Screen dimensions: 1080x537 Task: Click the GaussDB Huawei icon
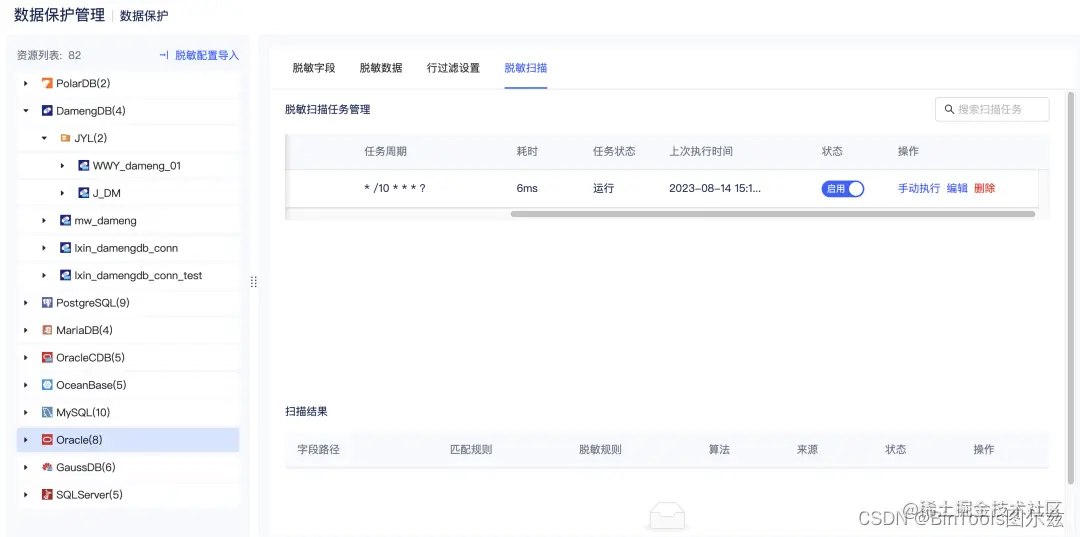point(47,467)
